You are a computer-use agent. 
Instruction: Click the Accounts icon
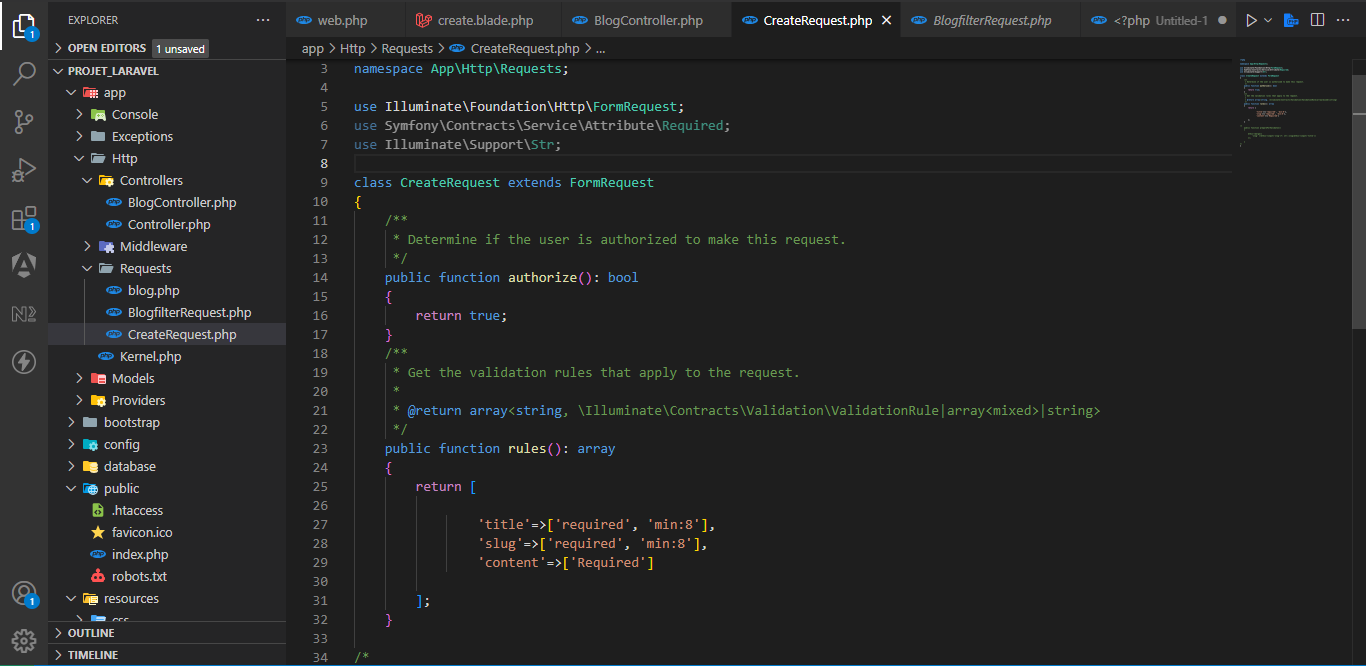[x=24, y=593]
